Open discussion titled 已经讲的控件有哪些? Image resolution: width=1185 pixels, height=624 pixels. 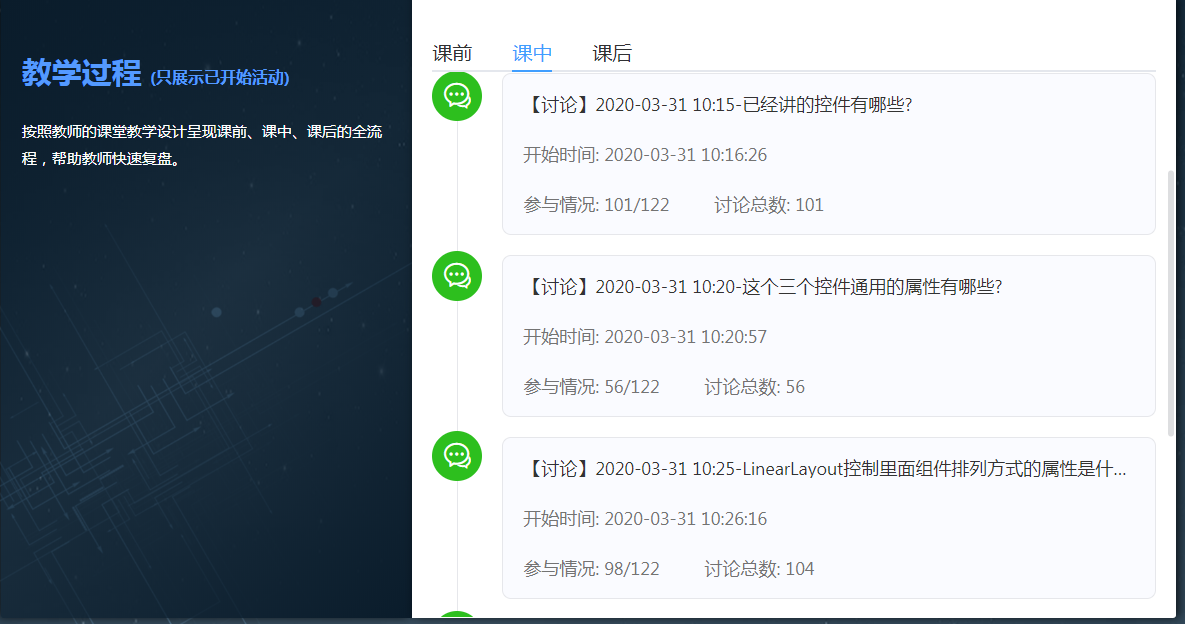pos(717,105)
